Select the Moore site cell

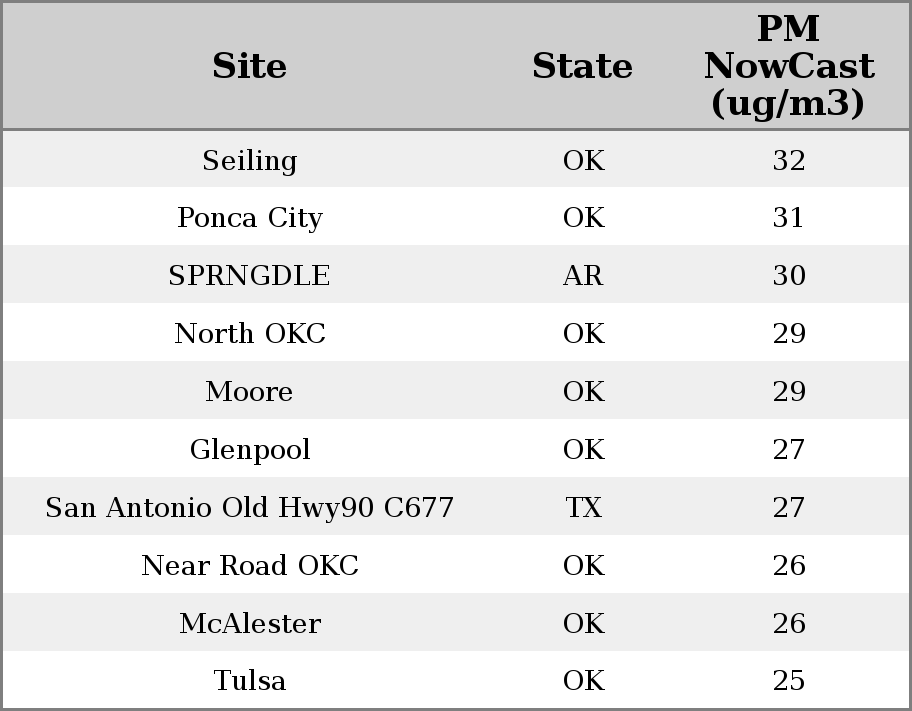[x=249, y=392]
